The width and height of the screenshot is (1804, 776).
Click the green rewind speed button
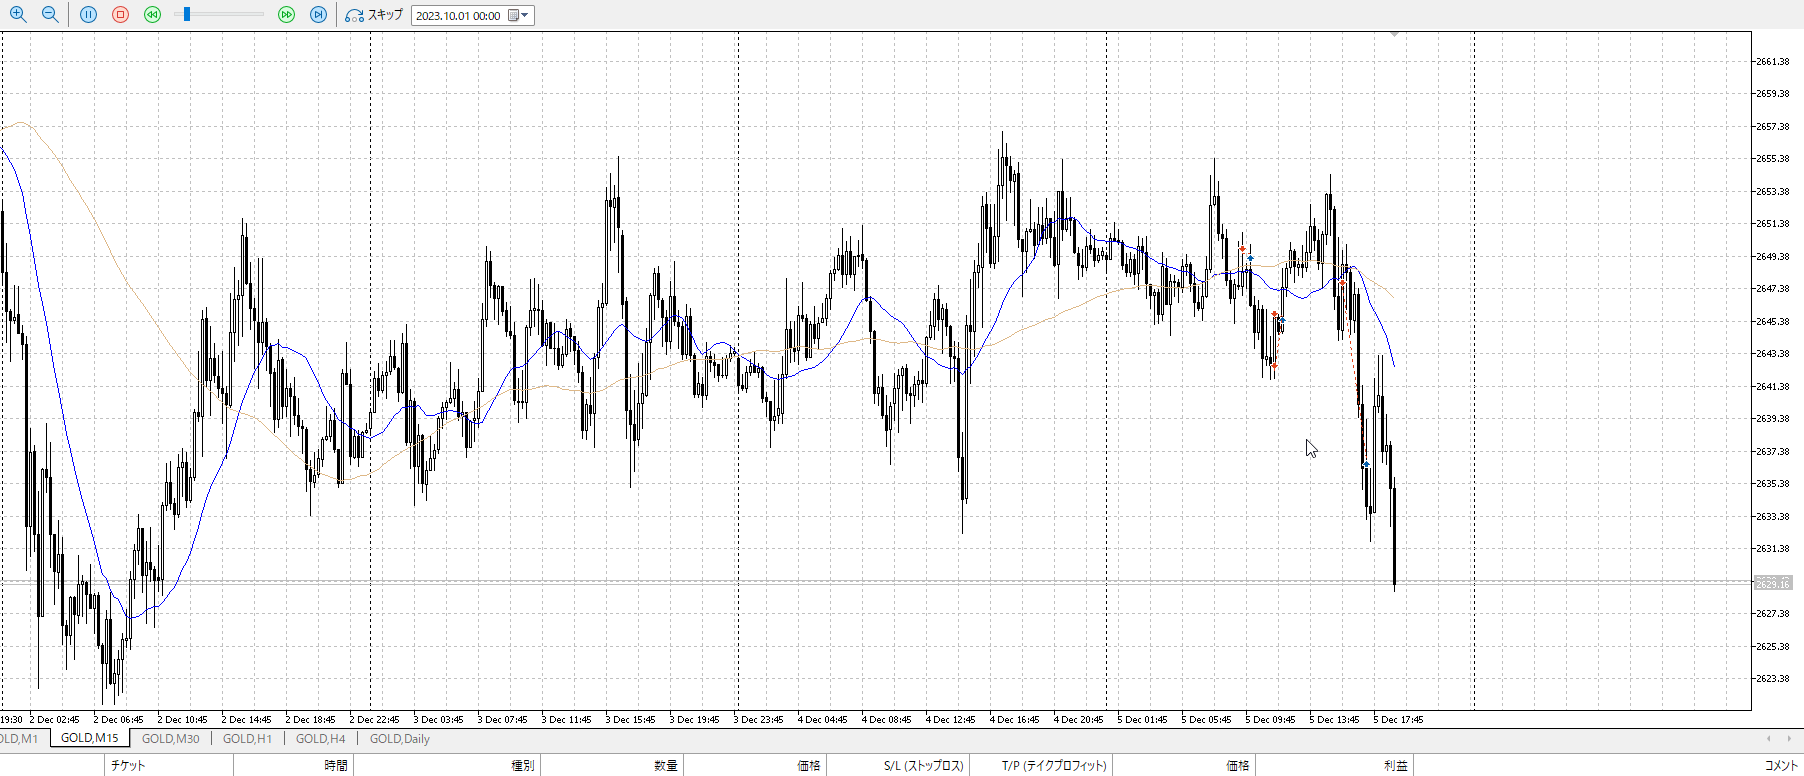click(x=152, y=15)
